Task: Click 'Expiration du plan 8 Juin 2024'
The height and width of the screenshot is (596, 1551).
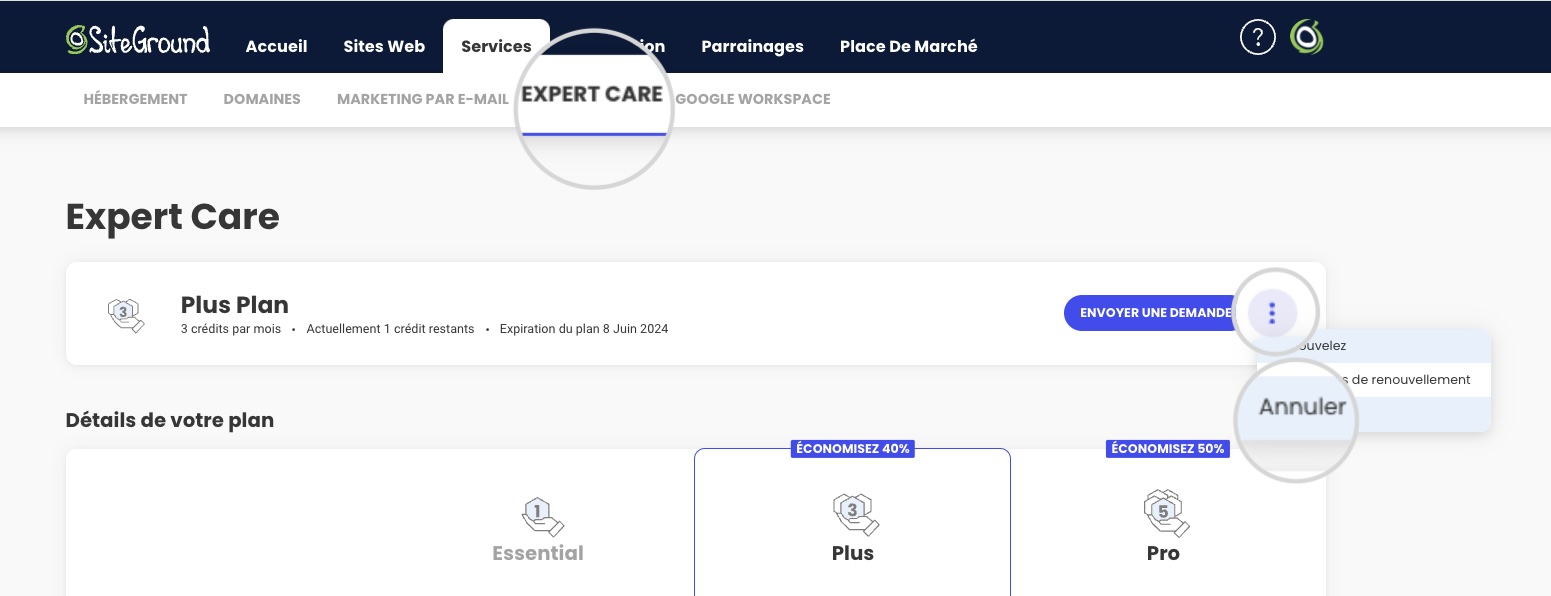Action: [x=584, y=329]
